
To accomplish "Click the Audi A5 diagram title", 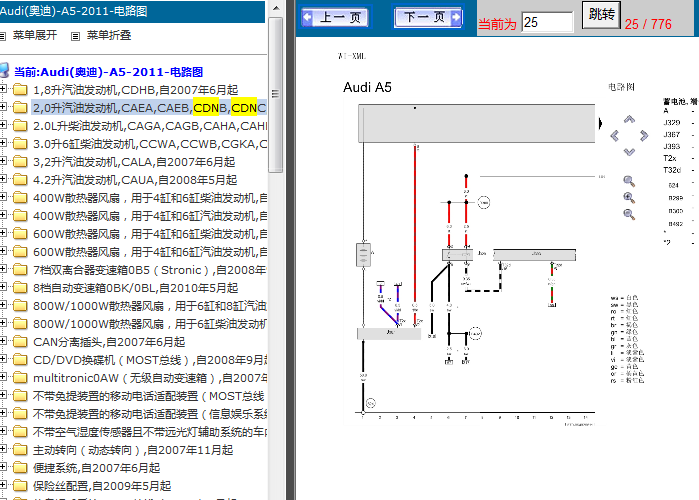I will point(367,87).
